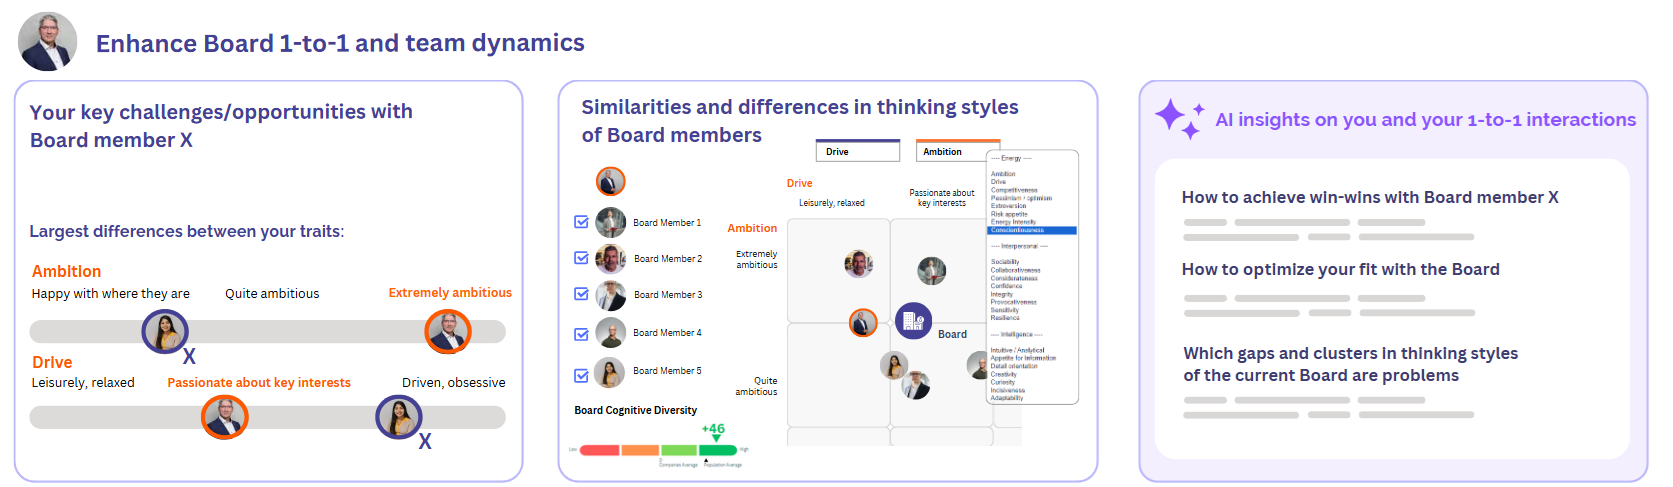Click the Board building icon in the chart
The width and height of the screenshot is (1673, 487).
point(913,321)
